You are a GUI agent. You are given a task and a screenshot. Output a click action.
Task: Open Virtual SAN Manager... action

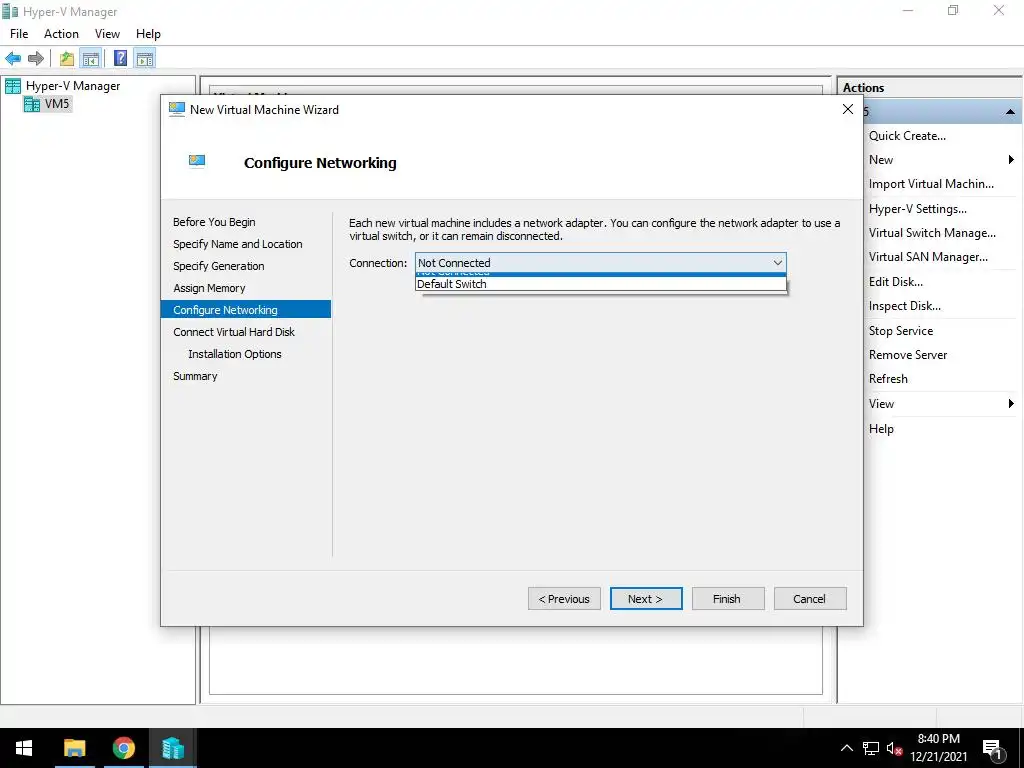(x=928, y=257)
